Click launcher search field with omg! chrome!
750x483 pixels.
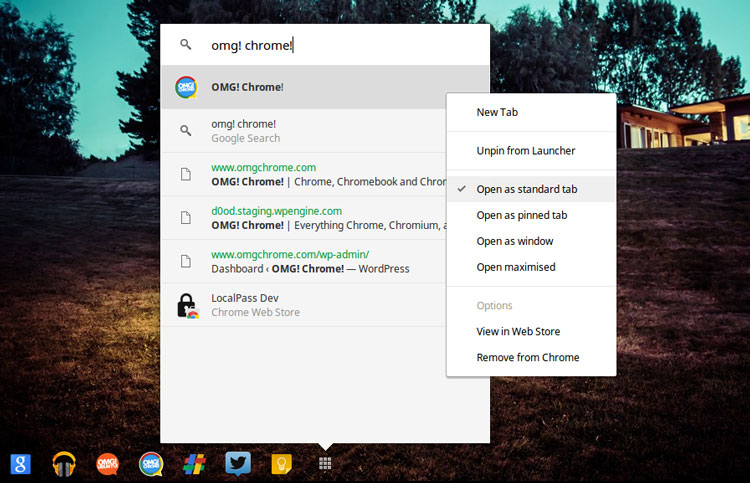click(325, 45)
